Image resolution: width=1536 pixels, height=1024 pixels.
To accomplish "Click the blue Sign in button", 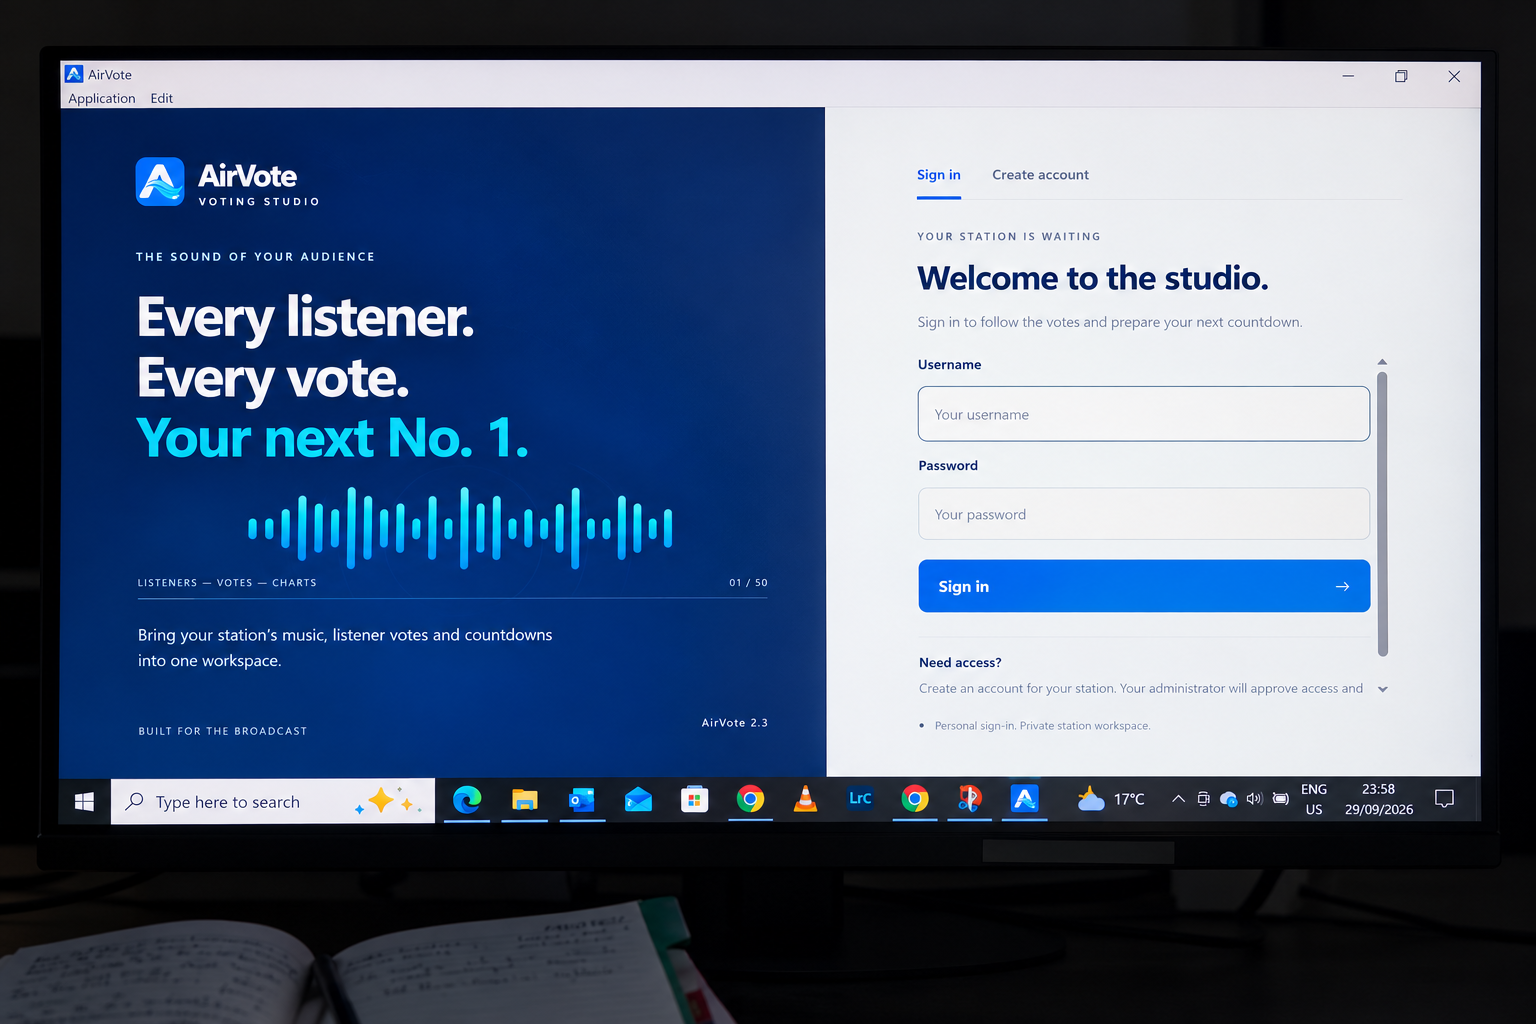I will 1144,586.
